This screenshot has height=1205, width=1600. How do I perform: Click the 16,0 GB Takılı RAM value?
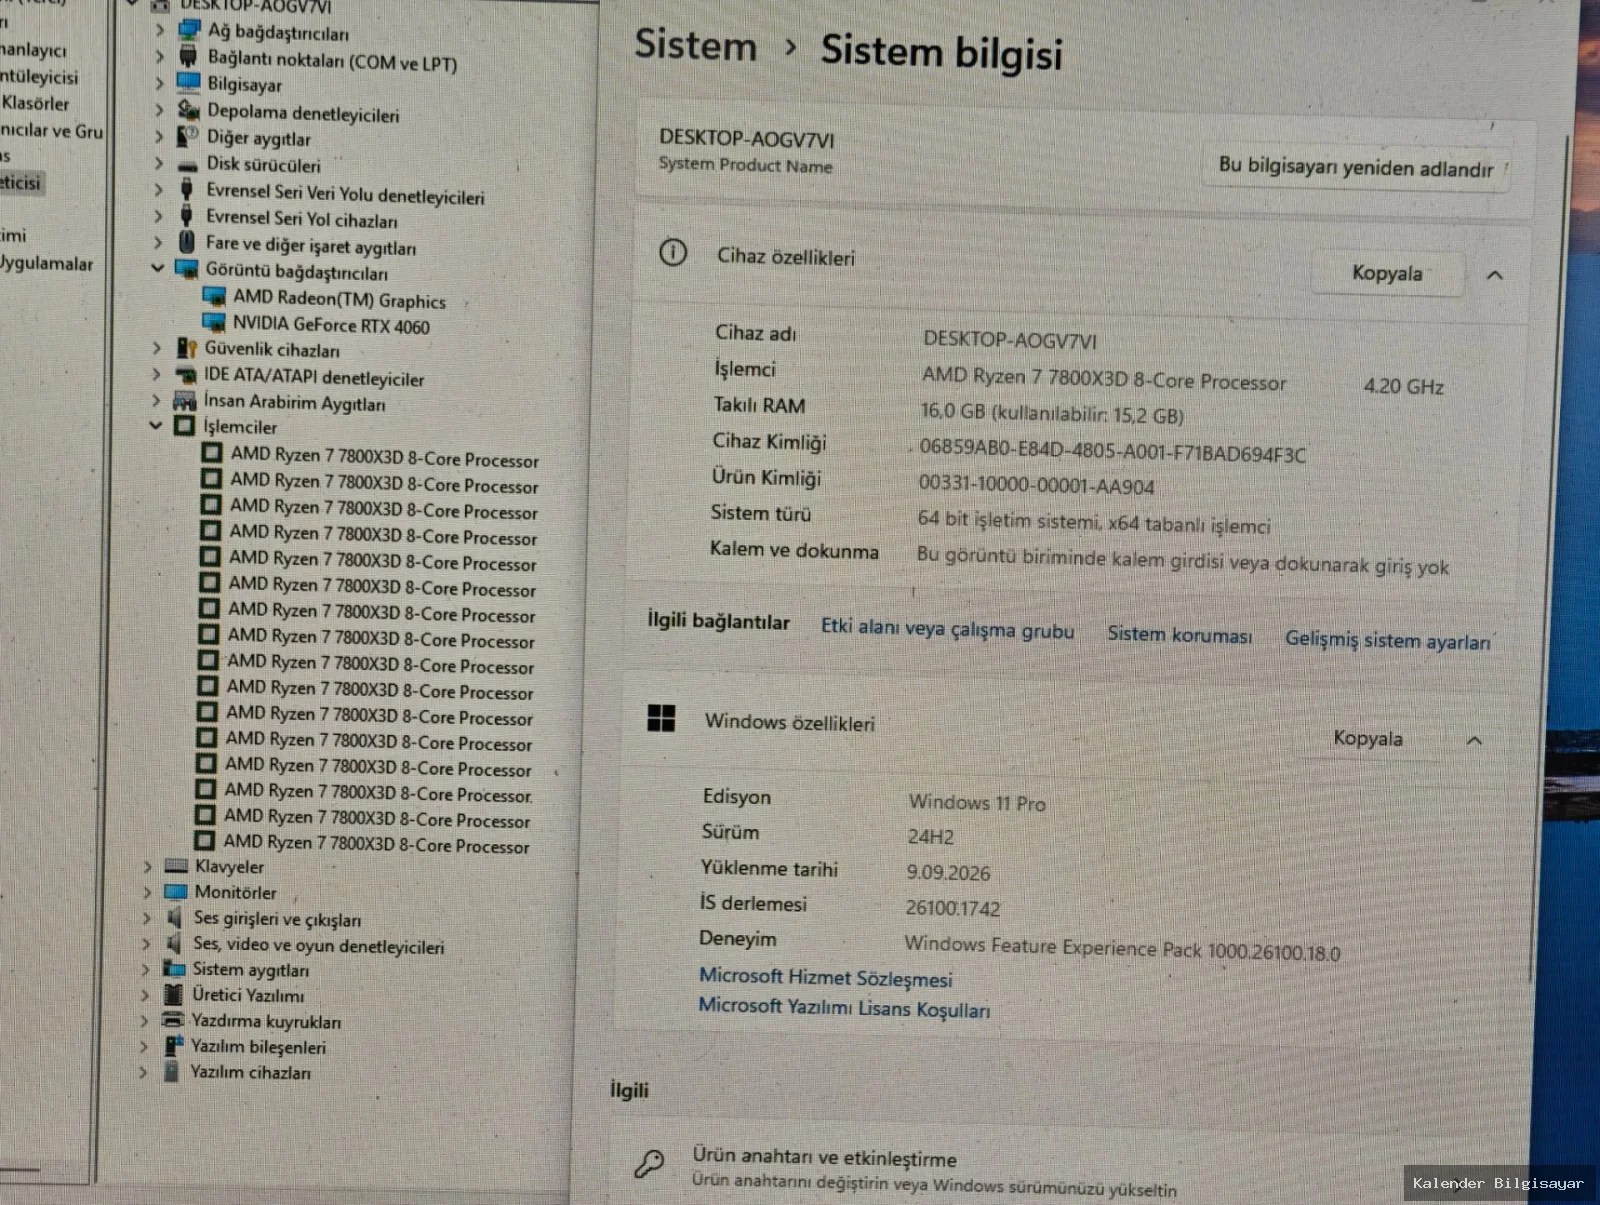[1053, 413]
